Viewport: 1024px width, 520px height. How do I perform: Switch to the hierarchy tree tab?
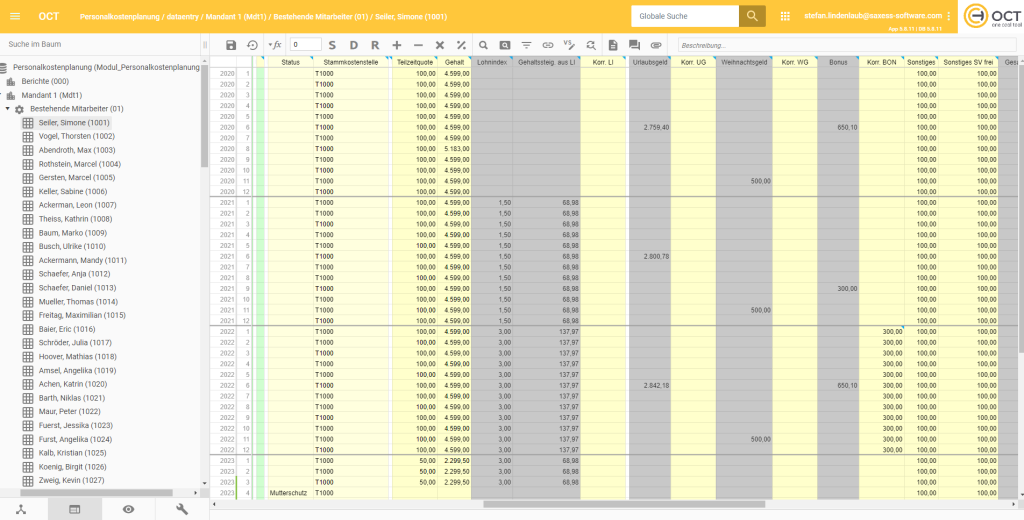coord(21,509)
